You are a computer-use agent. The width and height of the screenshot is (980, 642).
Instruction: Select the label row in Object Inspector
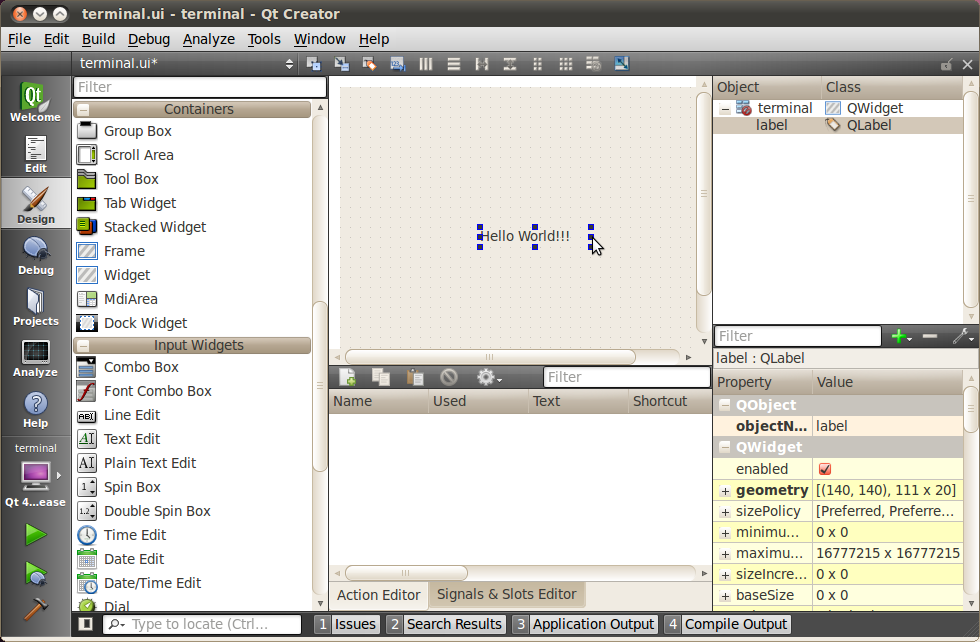pyautogui.click(x=838, y=125)
